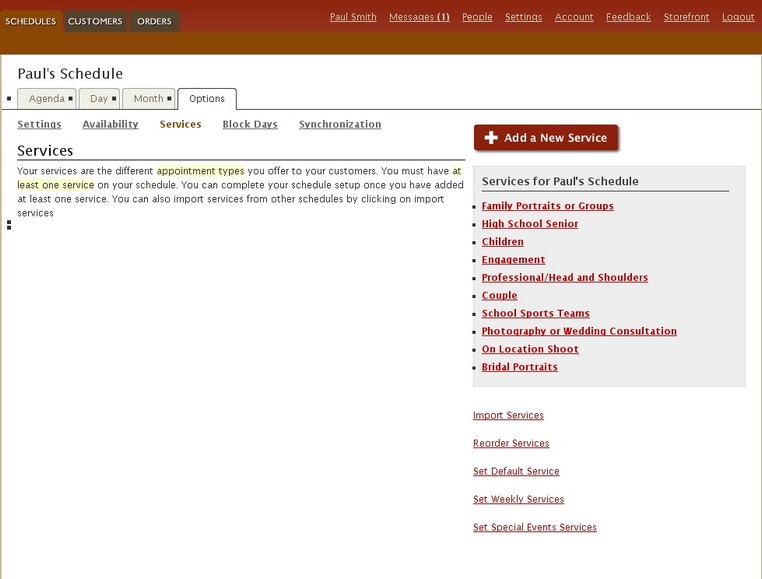This screenshot has height=579, width=762.
Task: Visit the Storefront link
Action: pyautogui.click(x=686, y=17)
